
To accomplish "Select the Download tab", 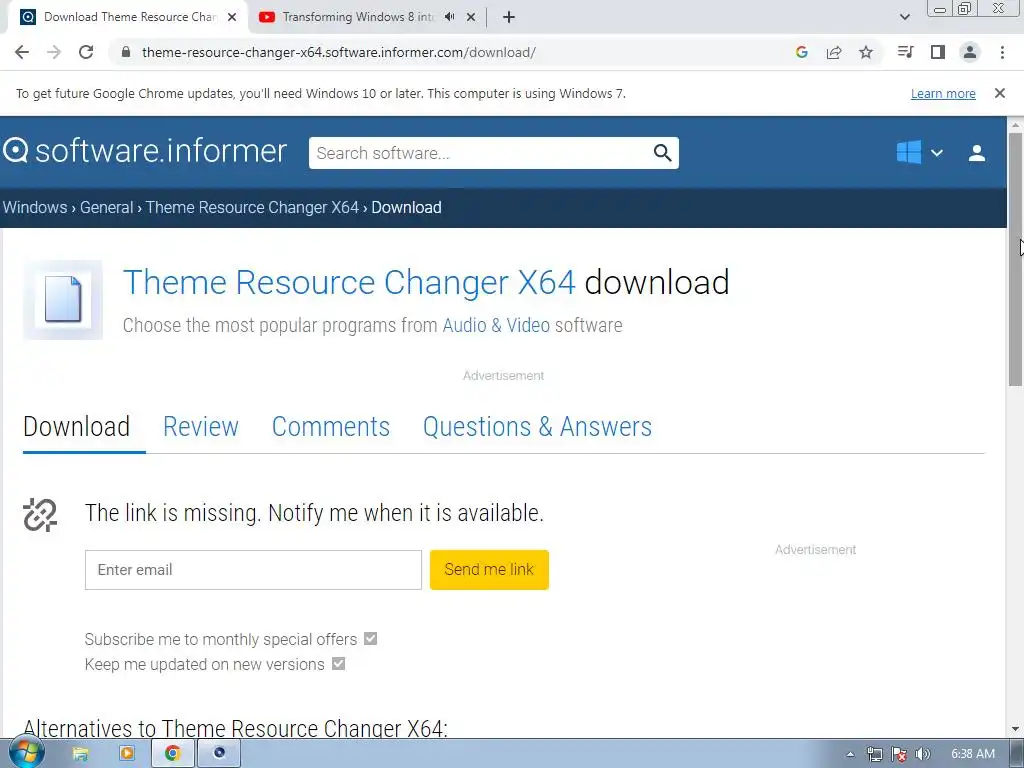I will (x=76, y=426).
